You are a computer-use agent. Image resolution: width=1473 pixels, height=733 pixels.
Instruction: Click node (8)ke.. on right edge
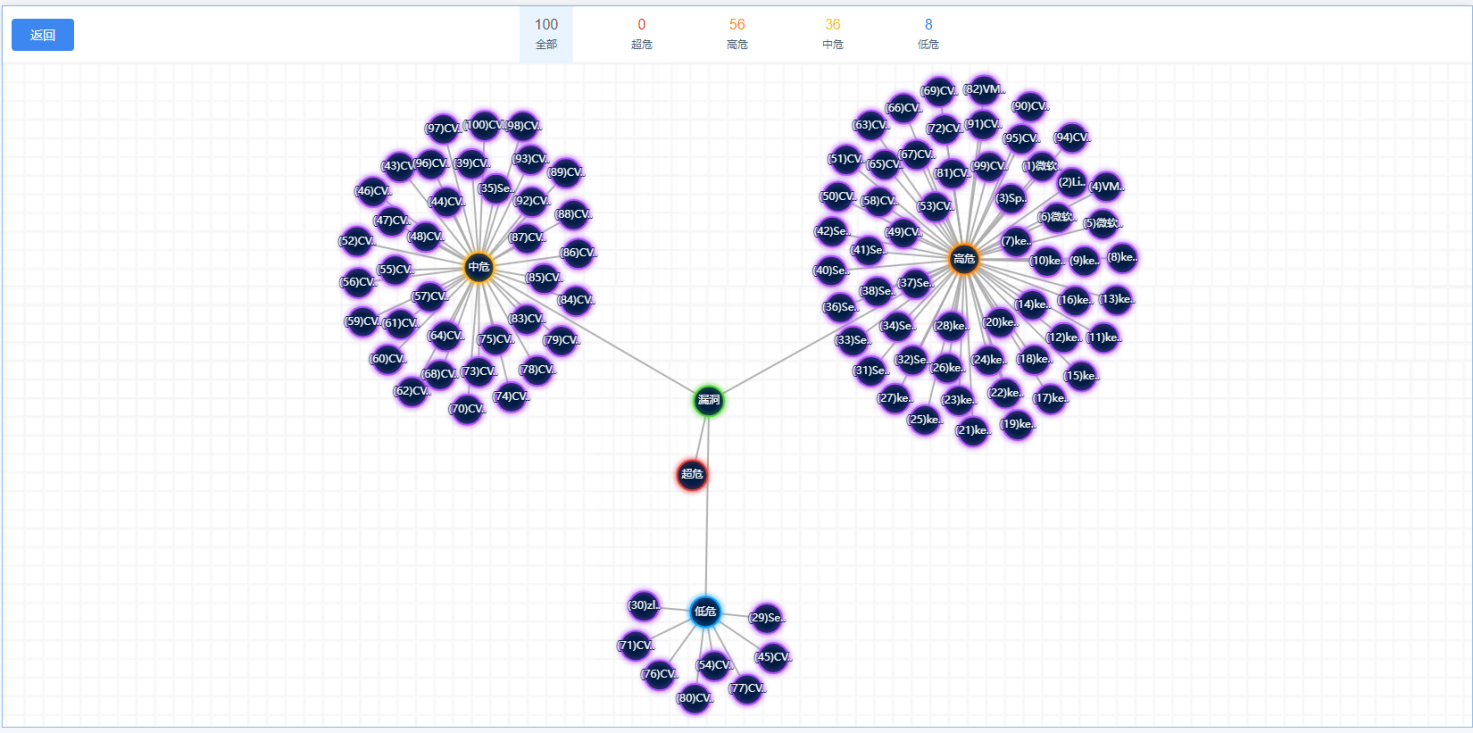(1122, 257)
